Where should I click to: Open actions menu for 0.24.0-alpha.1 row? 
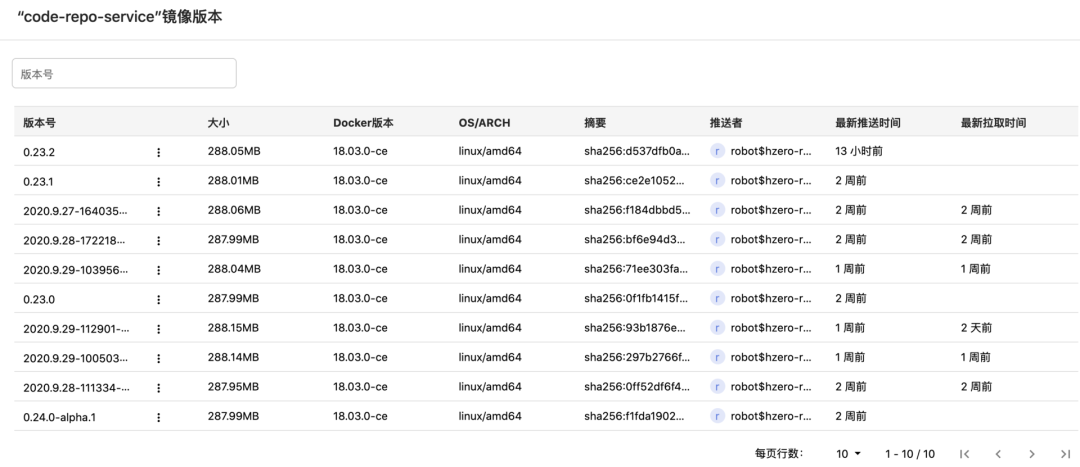(x=158, y=417)
